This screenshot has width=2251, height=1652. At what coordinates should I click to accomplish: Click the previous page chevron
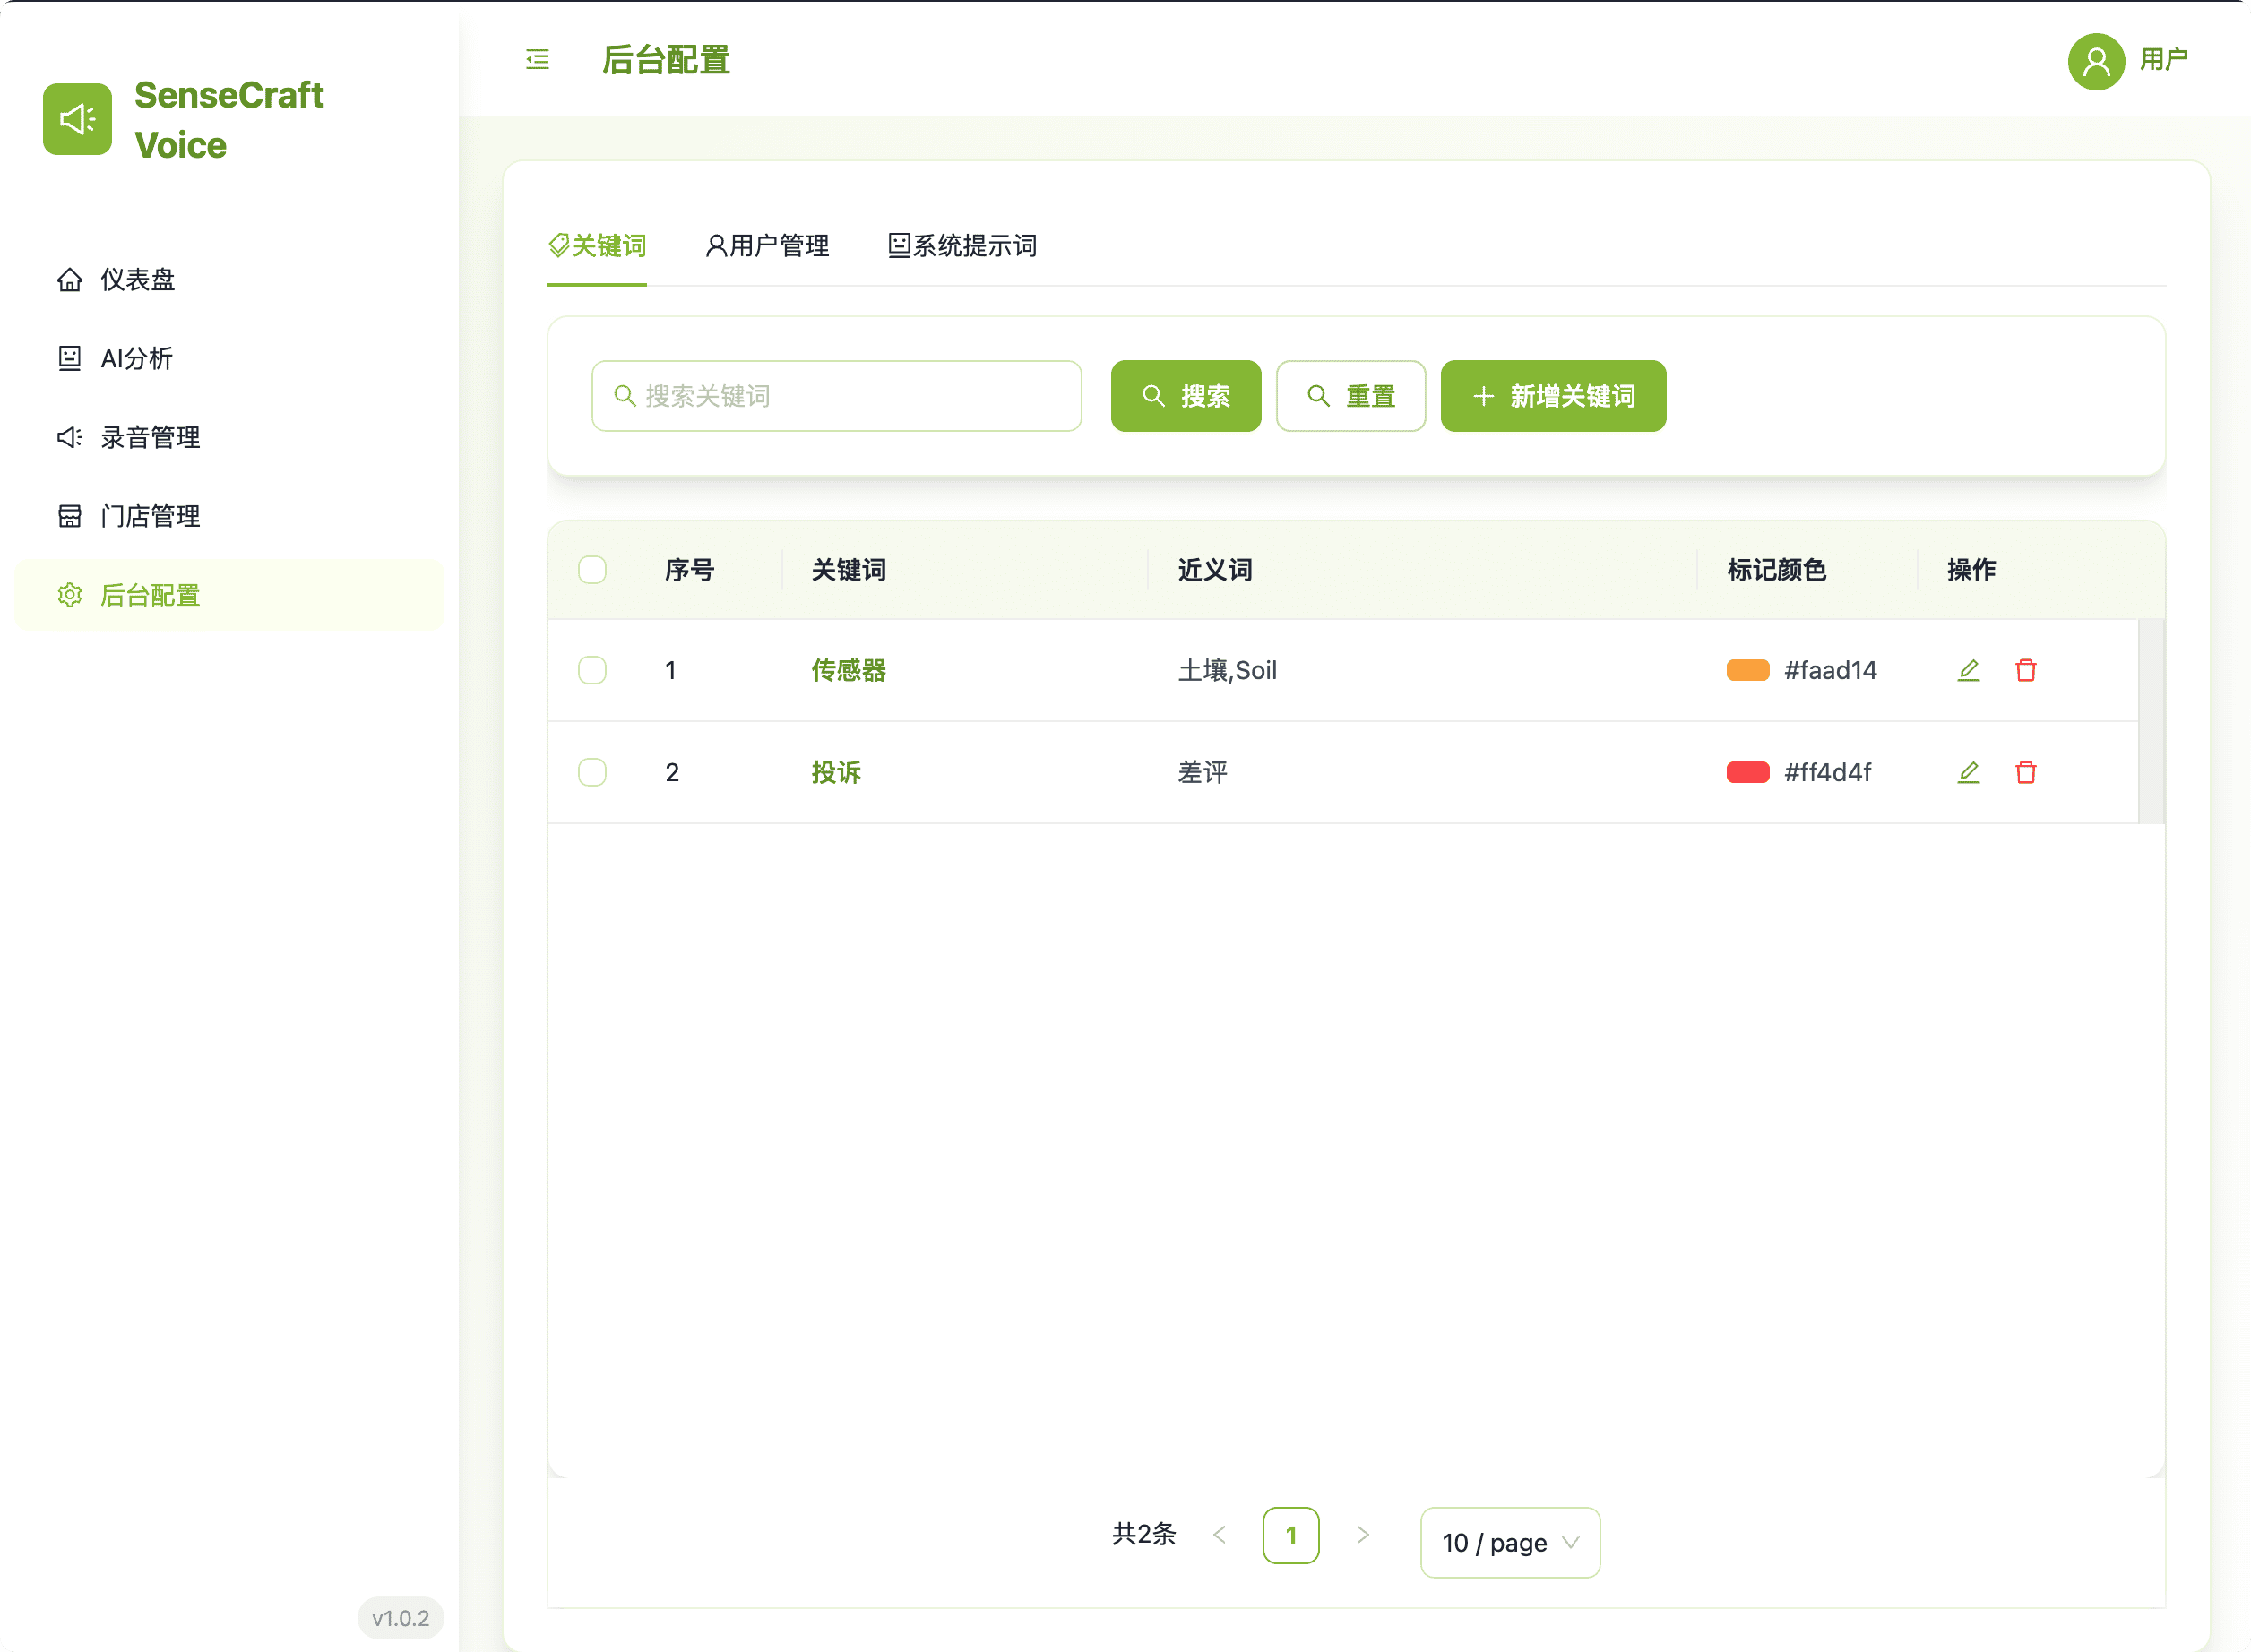point(1220,1536)
